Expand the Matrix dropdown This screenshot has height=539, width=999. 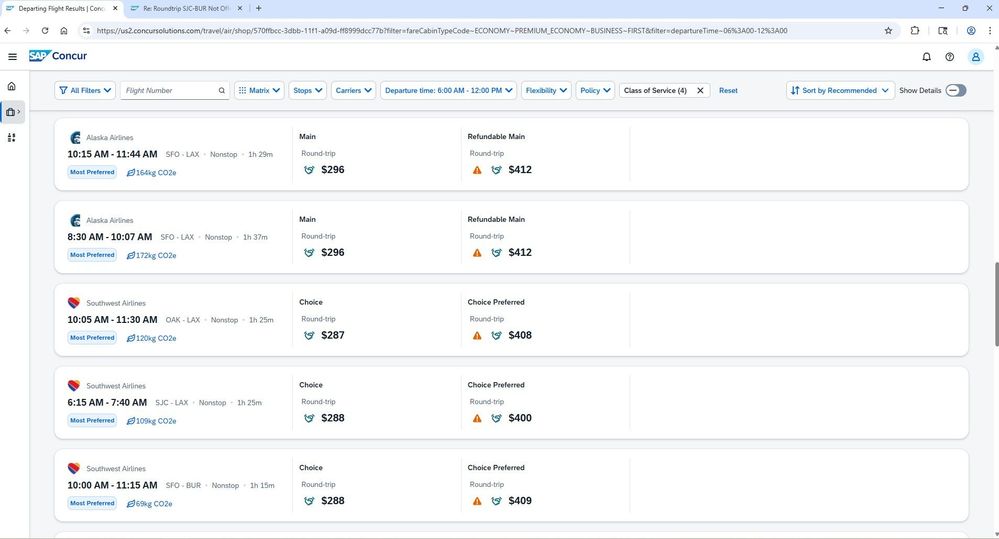point(259,90)
